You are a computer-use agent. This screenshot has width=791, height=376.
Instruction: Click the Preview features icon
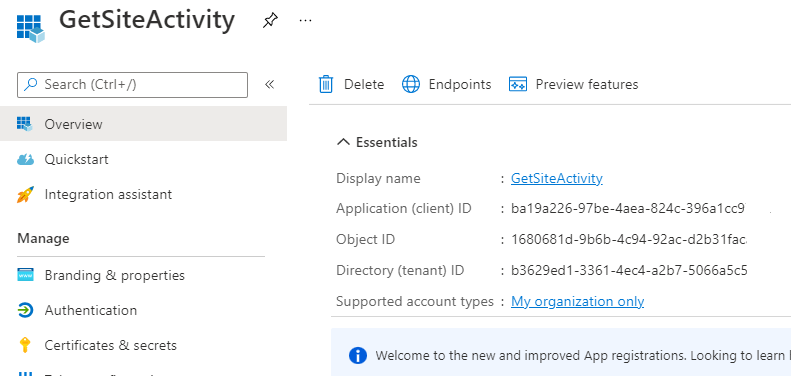518,84
